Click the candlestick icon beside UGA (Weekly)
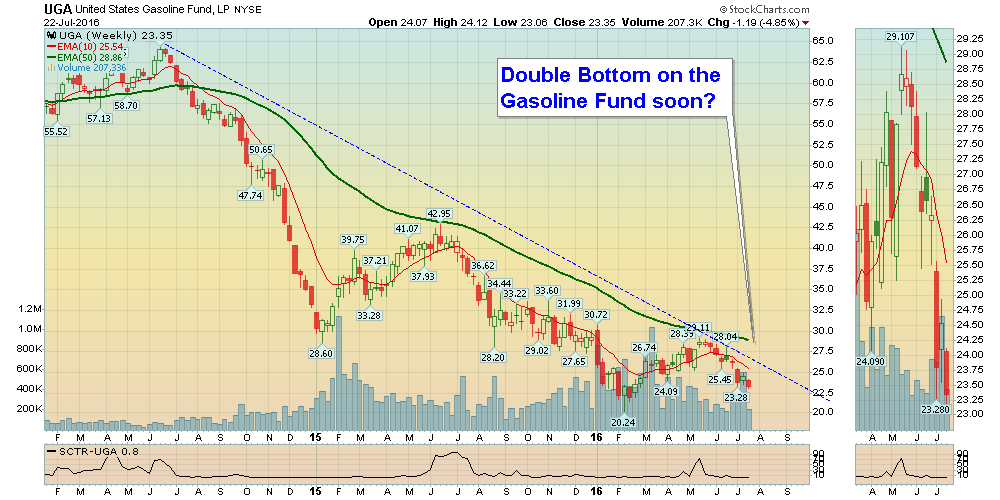The image size is (1000, 500). (50, 35)
